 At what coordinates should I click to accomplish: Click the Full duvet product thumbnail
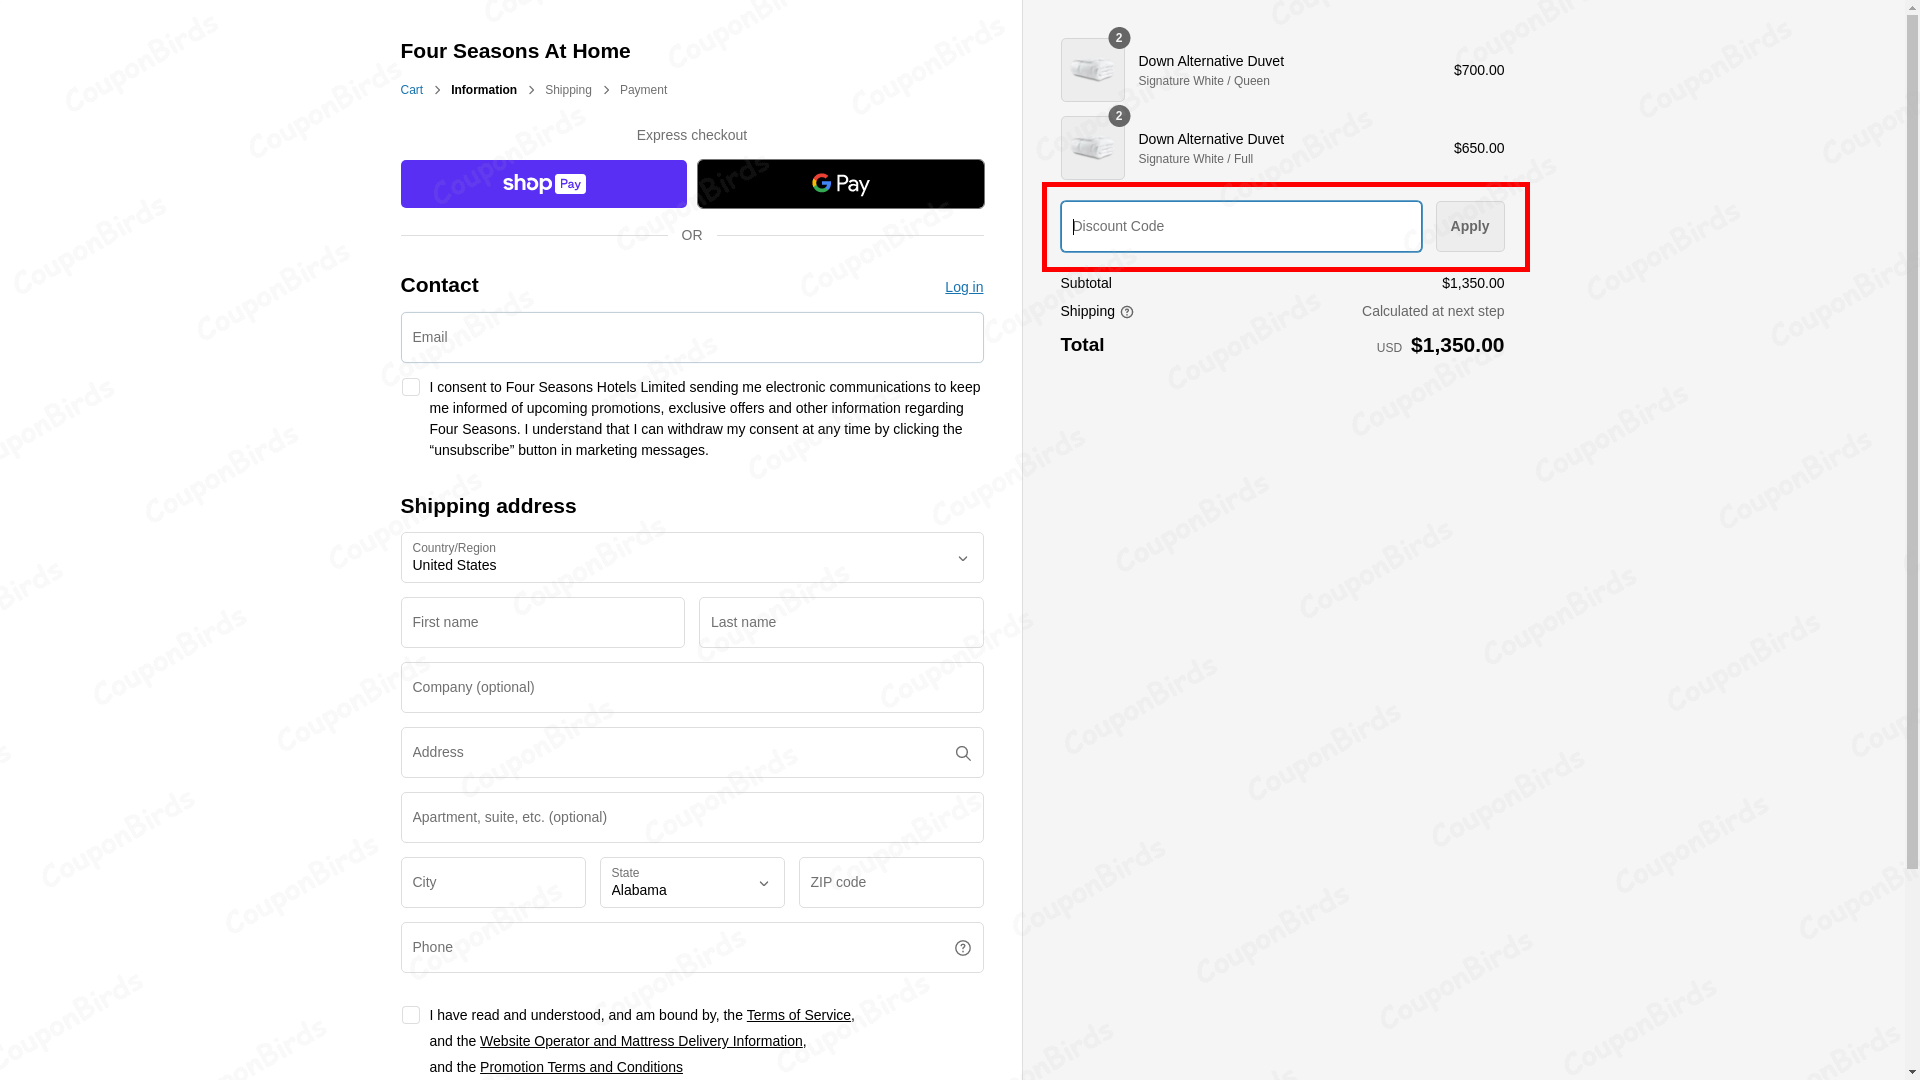click(x=1092, y=148)
